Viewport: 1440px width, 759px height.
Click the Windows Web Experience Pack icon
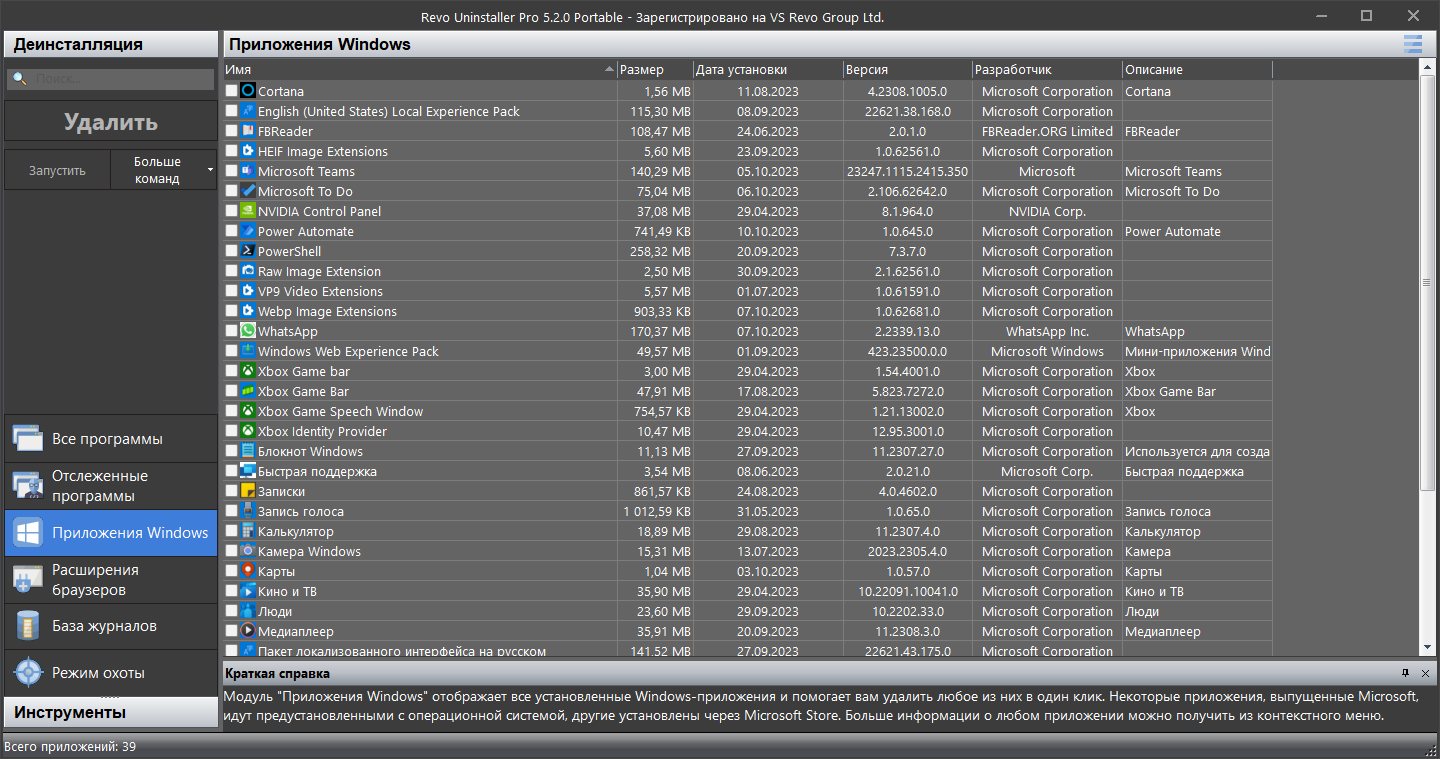tap(248, 351)
